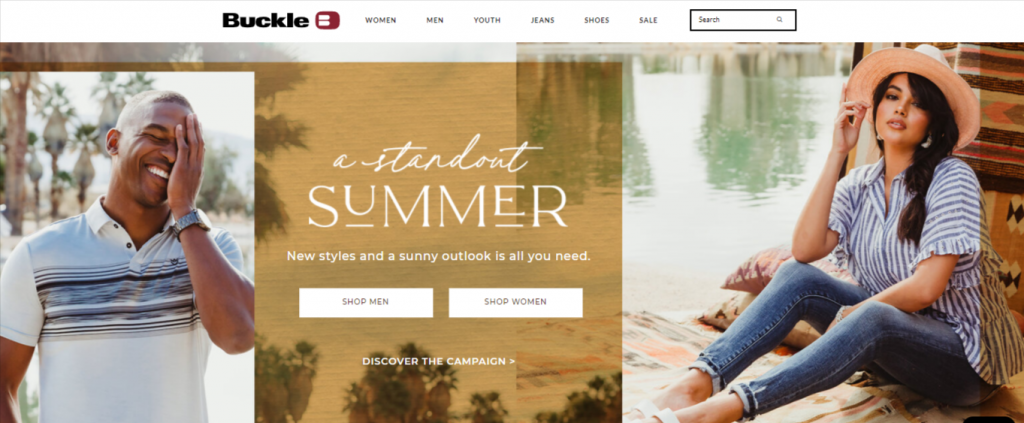This screenshot has width=1024, height=423.
Task: Click the 'New styles and a sunny outlook' tagline
Action: click(x=438, y=256)
